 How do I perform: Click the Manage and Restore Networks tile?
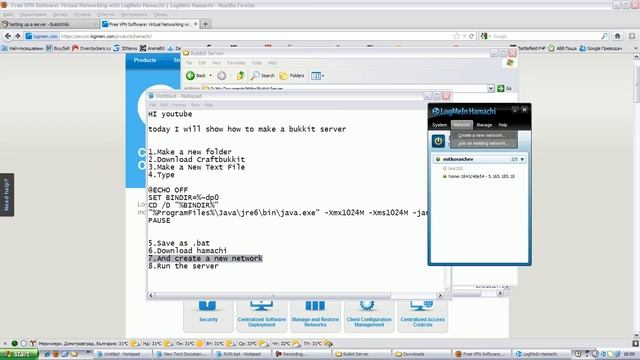[x=315, y=315]
